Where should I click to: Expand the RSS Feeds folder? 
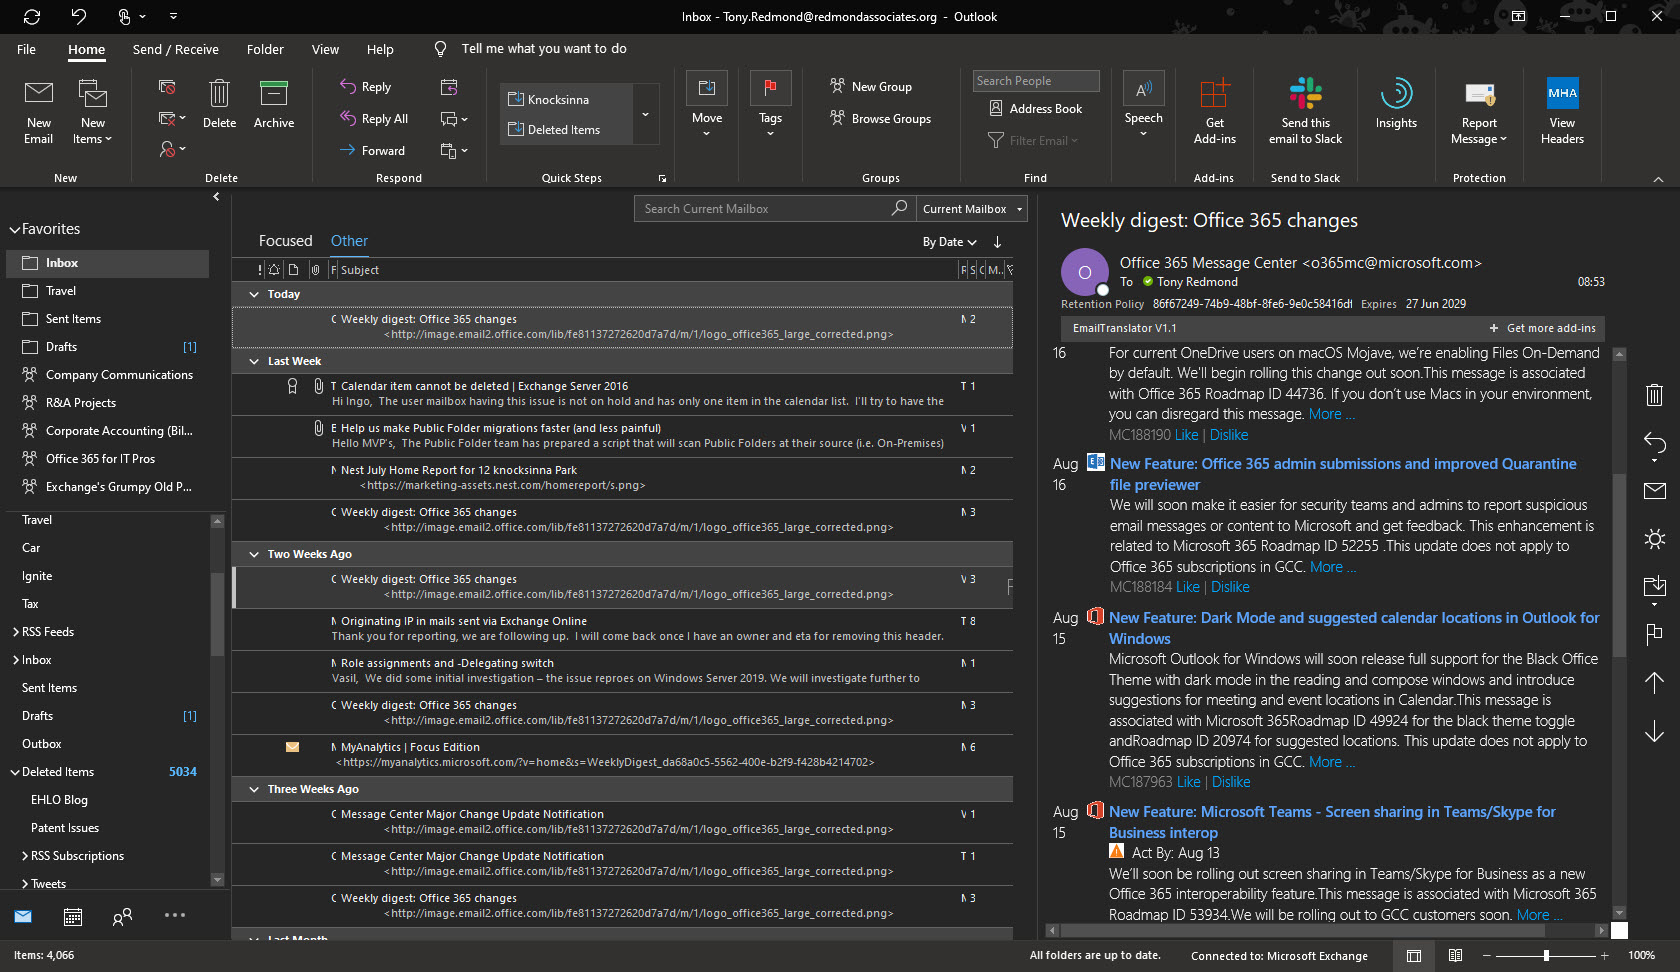point(16,632)
